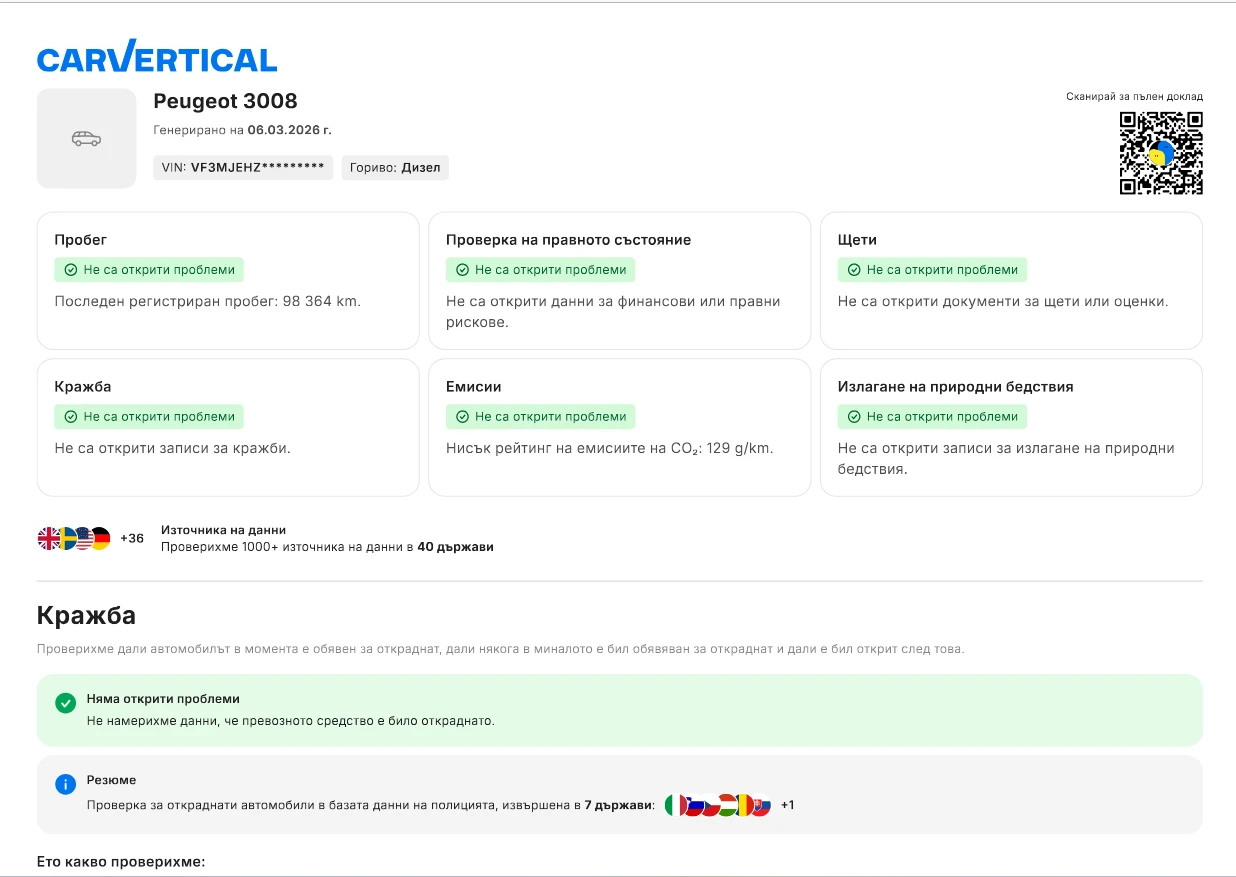The width and height of the screenshot is (1236, 877).
Task: Open the Излагане на природни бедствия card
Action: pos(1011,427)
